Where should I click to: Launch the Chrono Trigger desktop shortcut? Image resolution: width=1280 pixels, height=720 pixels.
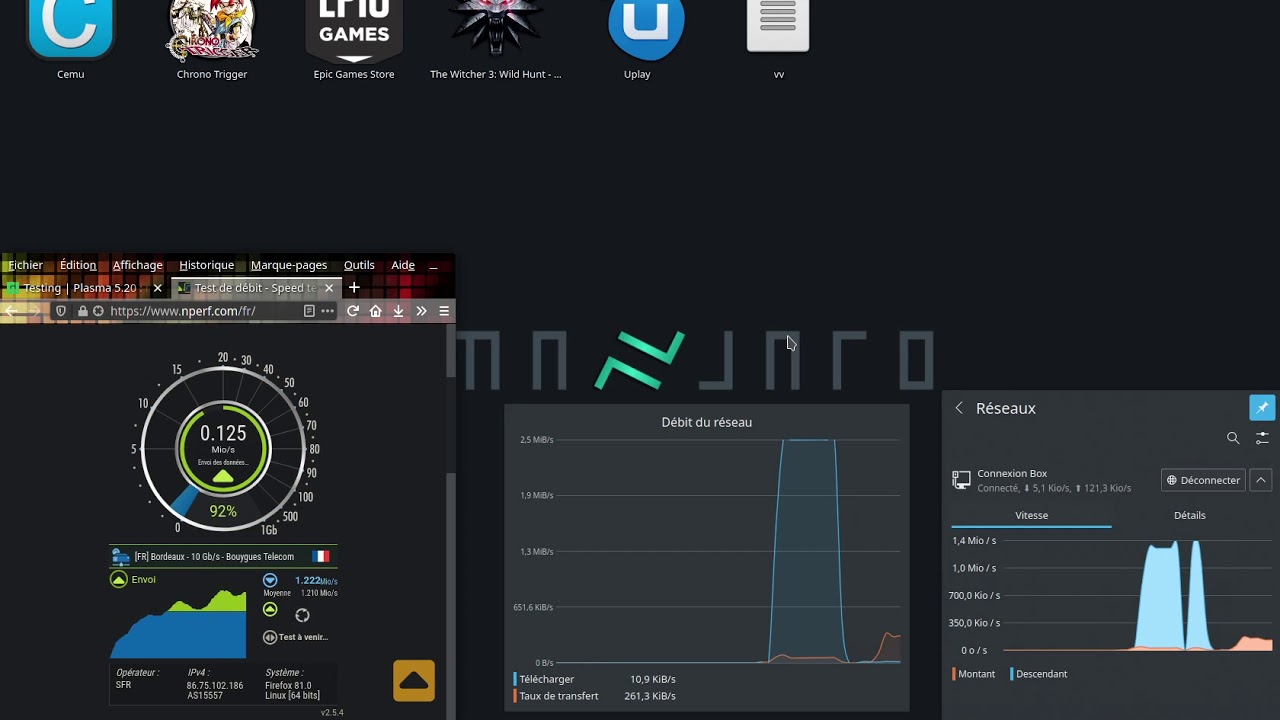212,40
